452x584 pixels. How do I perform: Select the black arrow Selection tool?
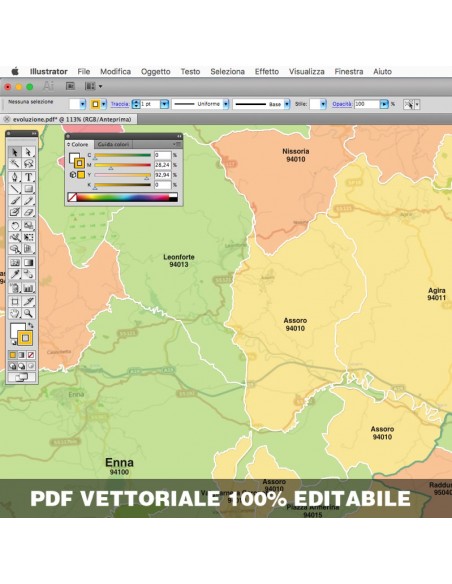(15, 152)
